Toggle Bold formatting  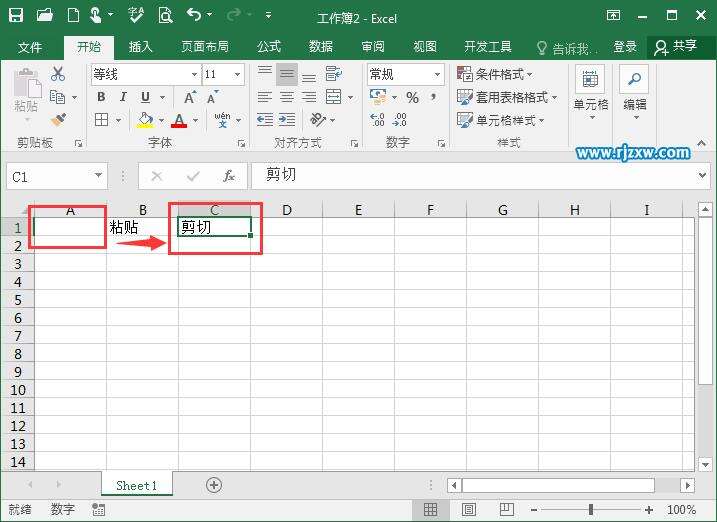coord(101,97)
